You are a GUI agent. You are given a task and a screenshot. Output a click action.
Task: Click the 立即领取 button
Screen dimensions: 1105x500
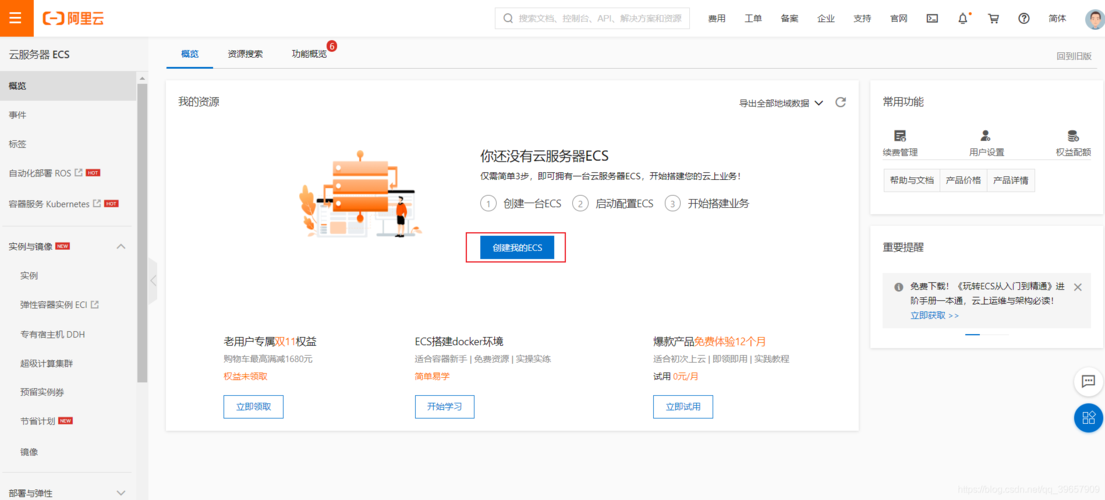tap(254, 407)
